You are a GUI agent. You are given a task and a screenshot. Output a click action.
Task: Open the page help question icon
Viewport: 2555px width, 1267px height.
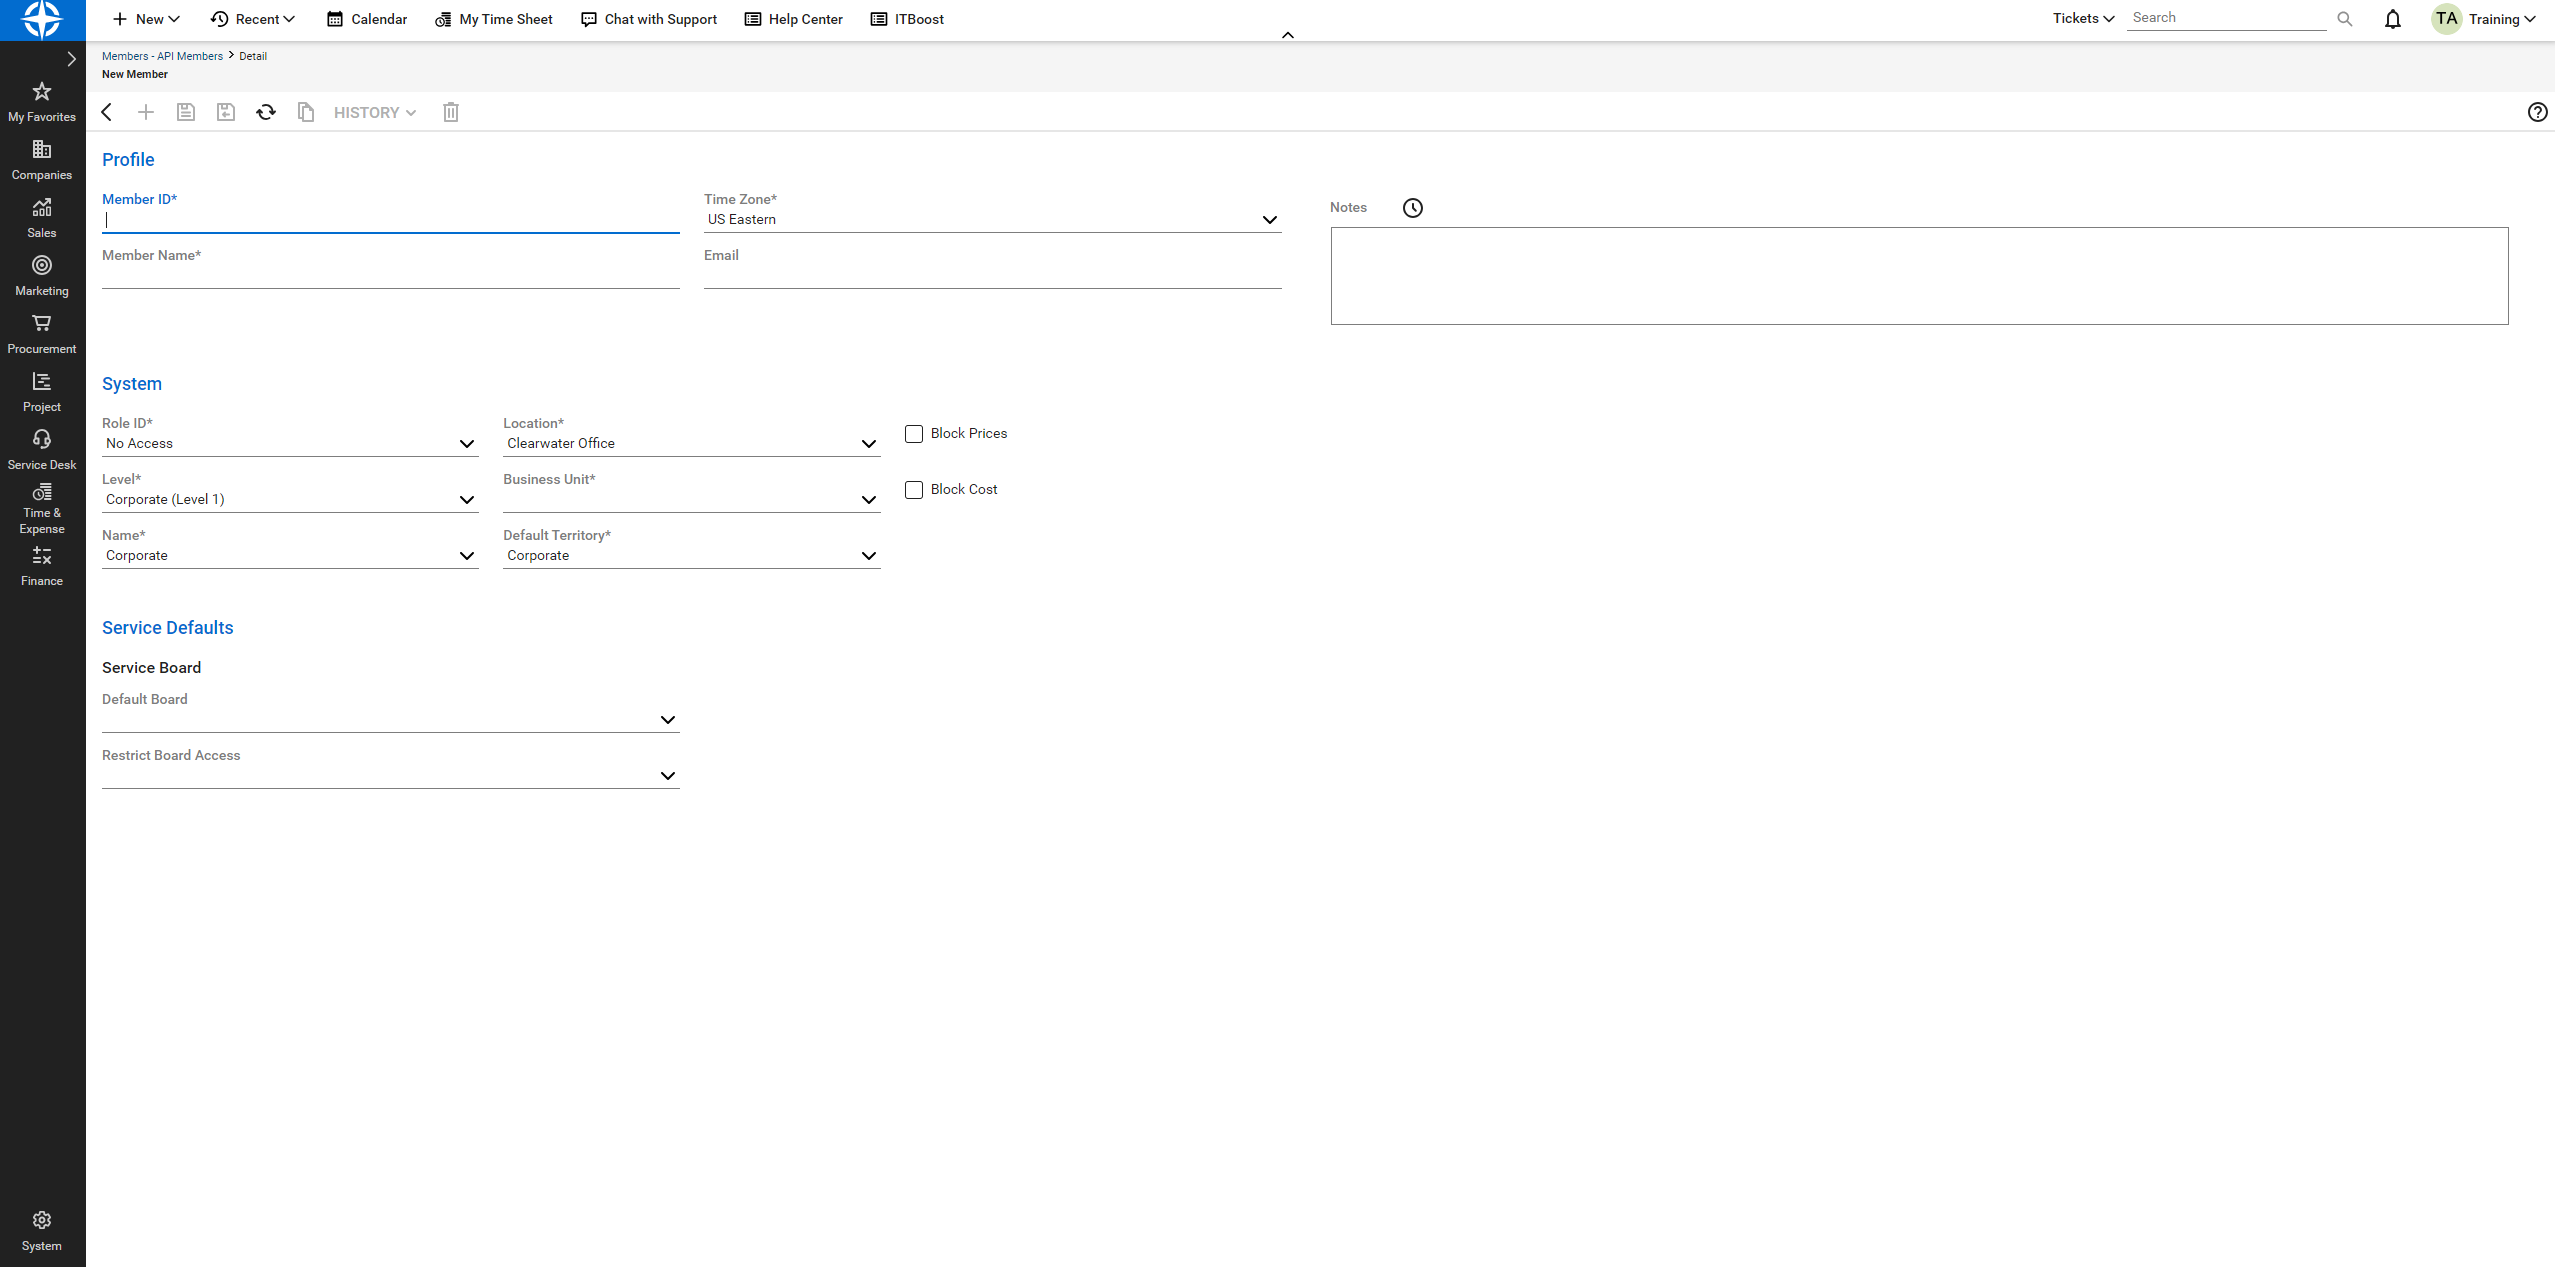click(x=2537, y=112)
